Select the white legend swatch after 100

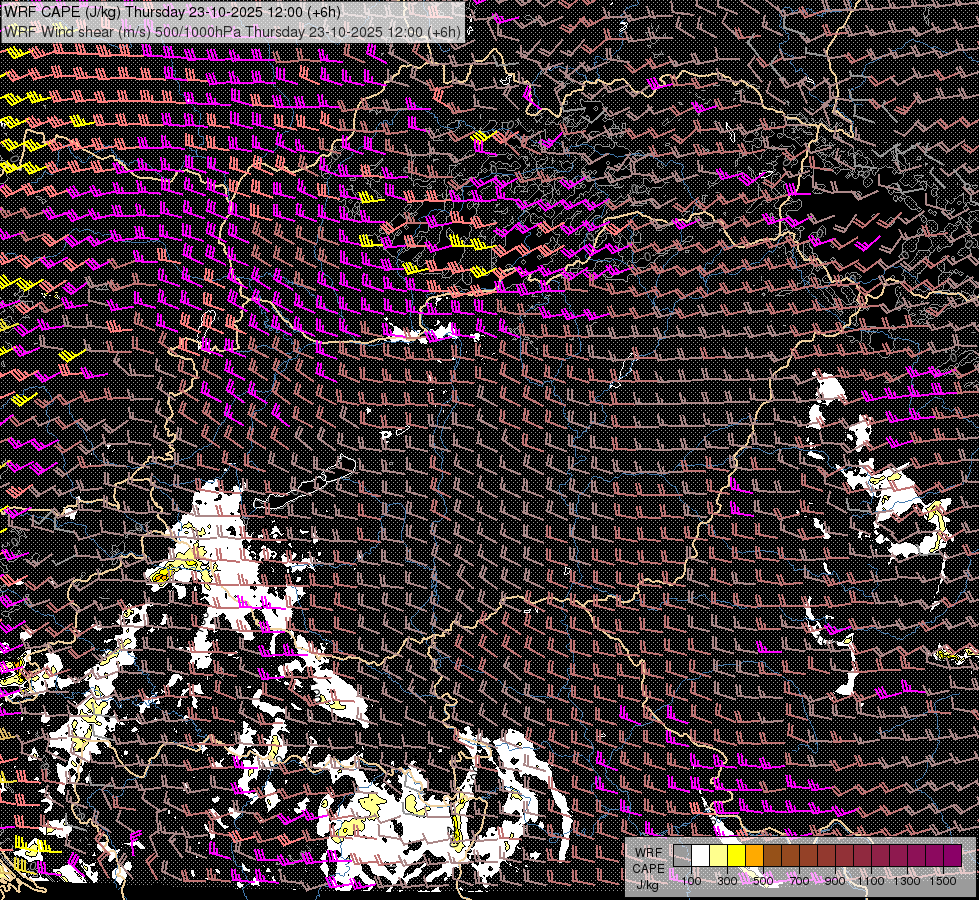[701, 855]
